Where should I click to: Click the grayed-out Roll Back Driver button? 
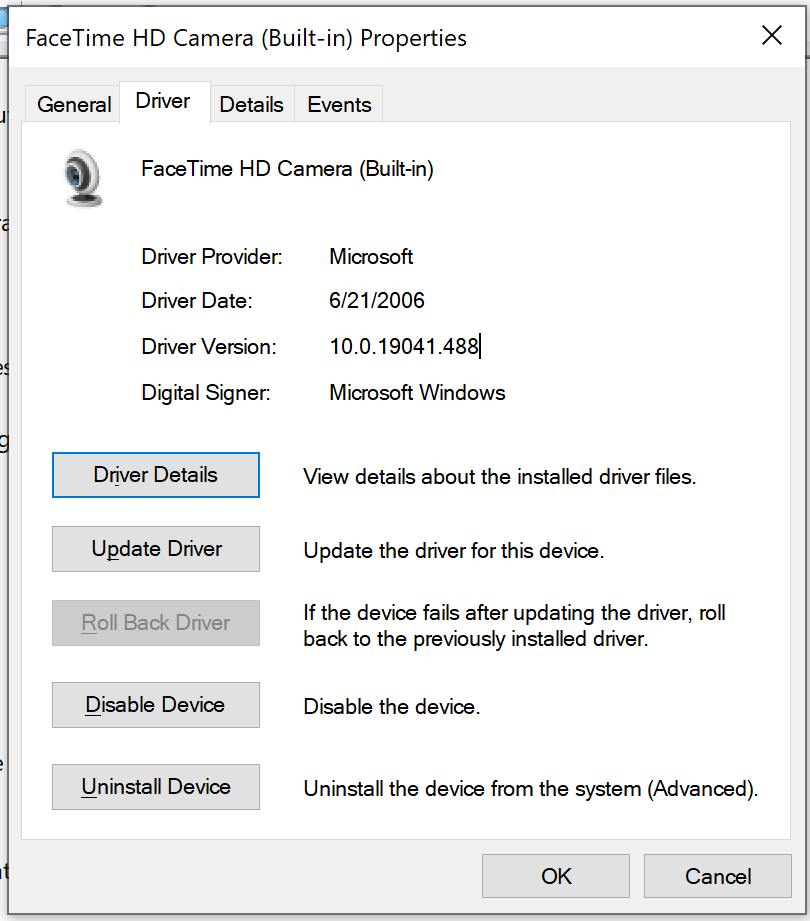tap(155, 623)
